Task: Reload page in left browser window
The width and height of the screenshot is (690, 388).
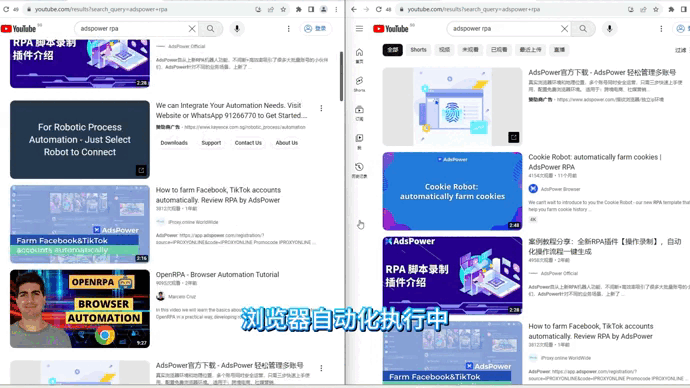Action: pos(6,9)
